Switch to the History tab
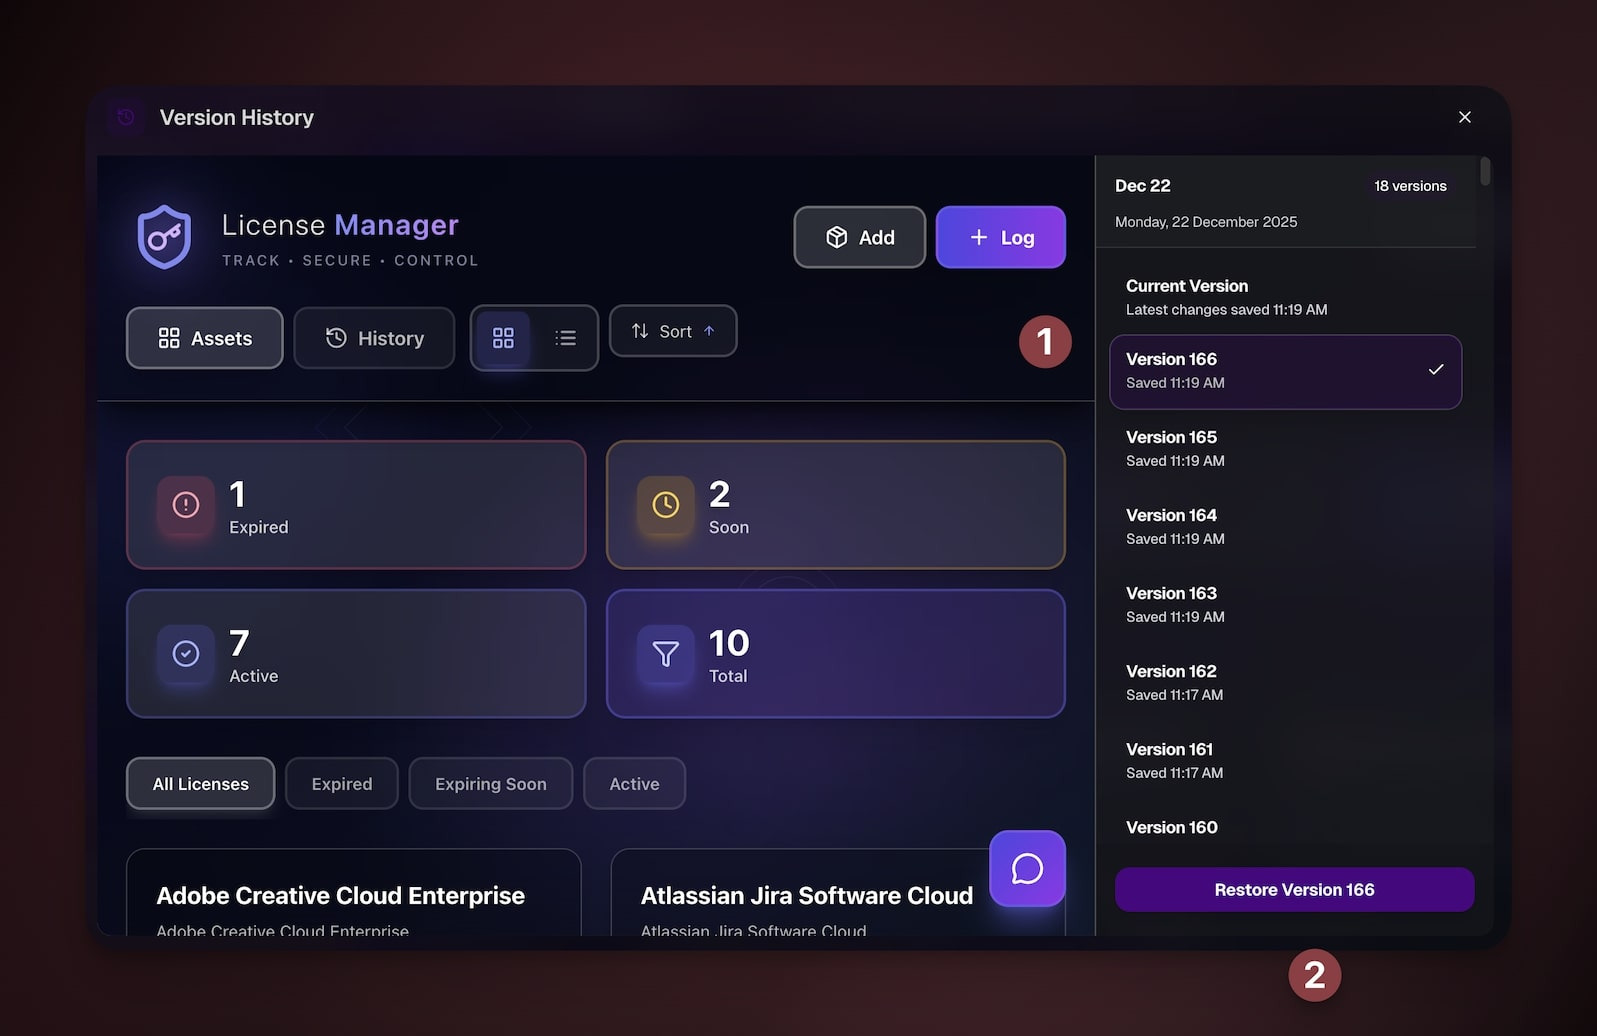 [374, 338]
